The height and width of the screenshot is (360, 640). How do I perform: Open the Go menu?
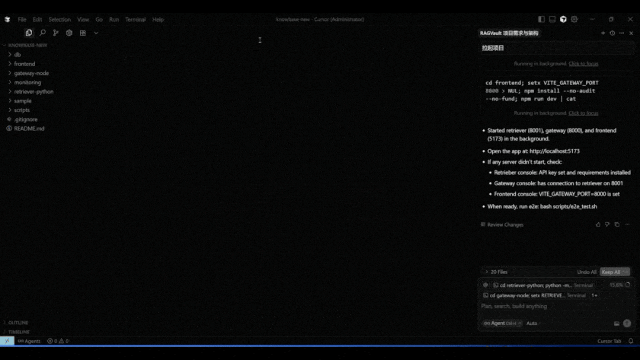99,19
